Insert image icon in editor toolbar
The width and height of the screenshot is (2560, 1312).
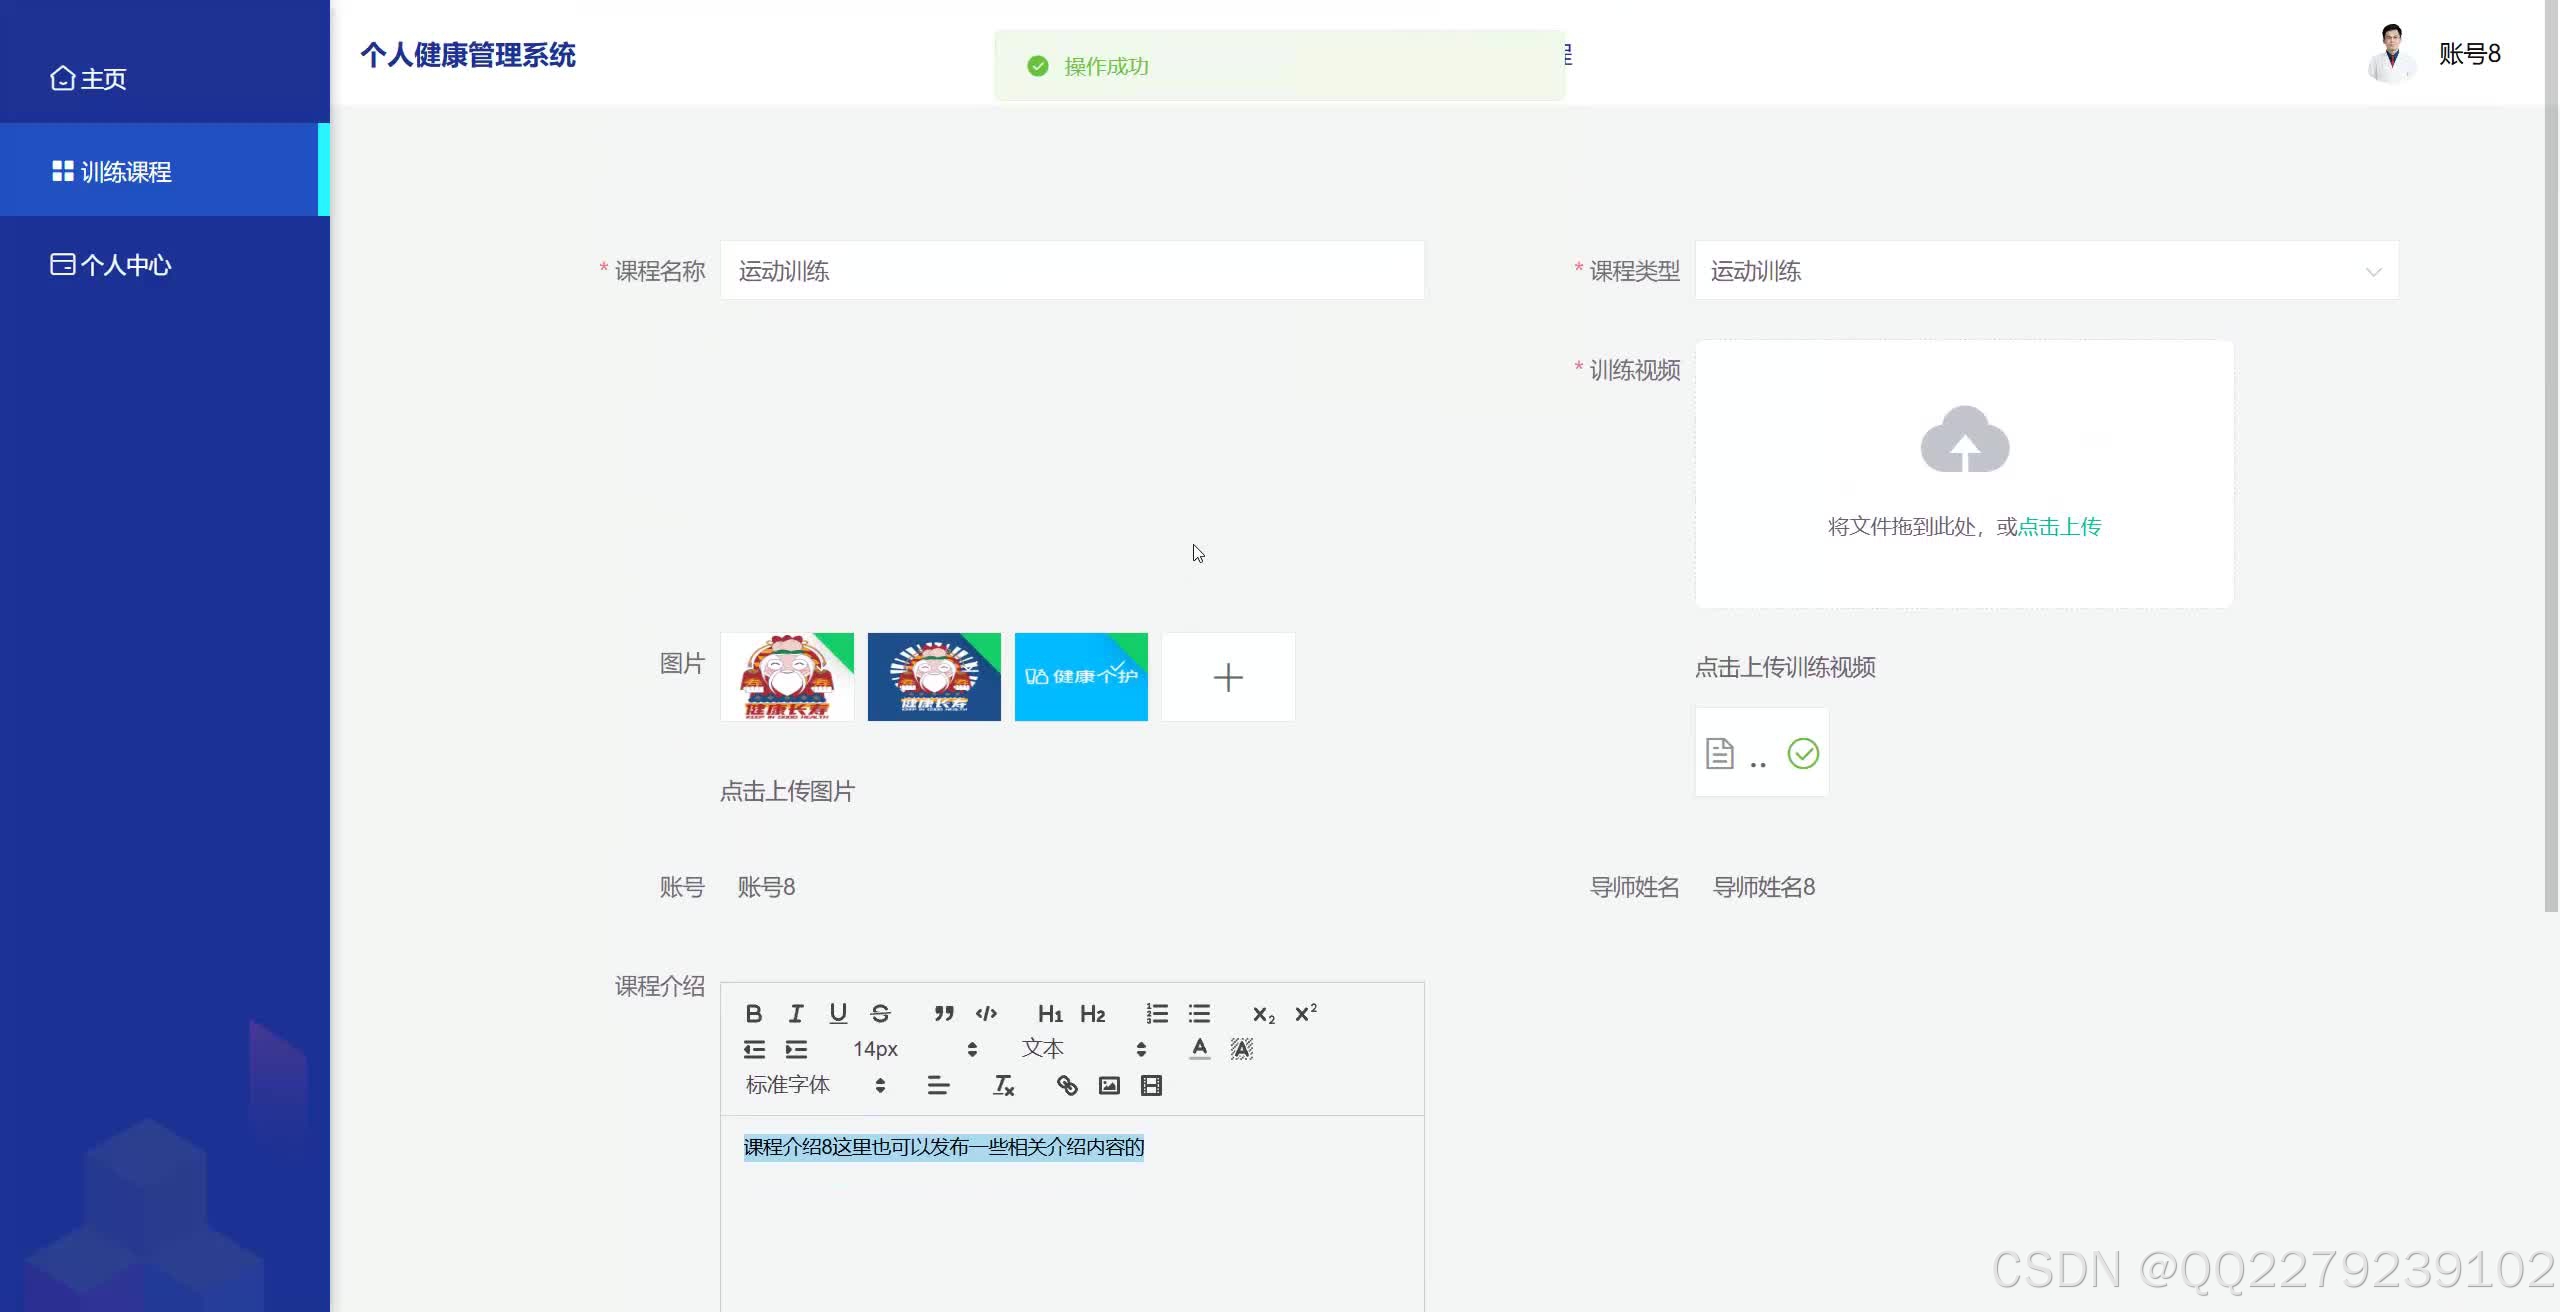(1109, 1086)
